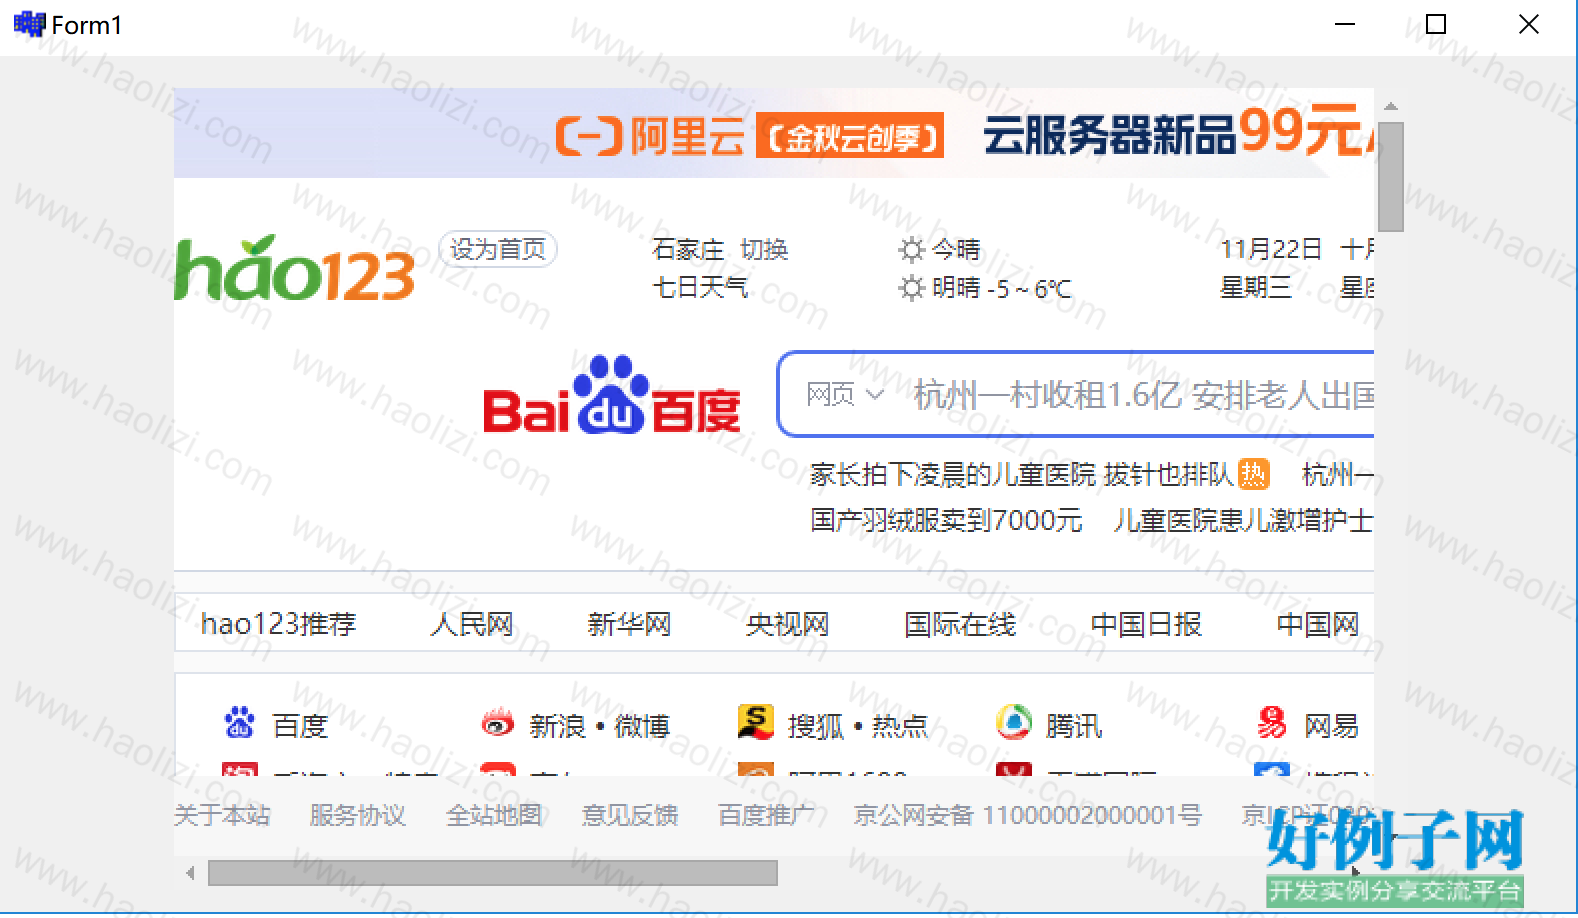Open the 中国网 tab link
This screenshot has width=1578, height=918.
pyautogui.click(x=1318, y=624)
